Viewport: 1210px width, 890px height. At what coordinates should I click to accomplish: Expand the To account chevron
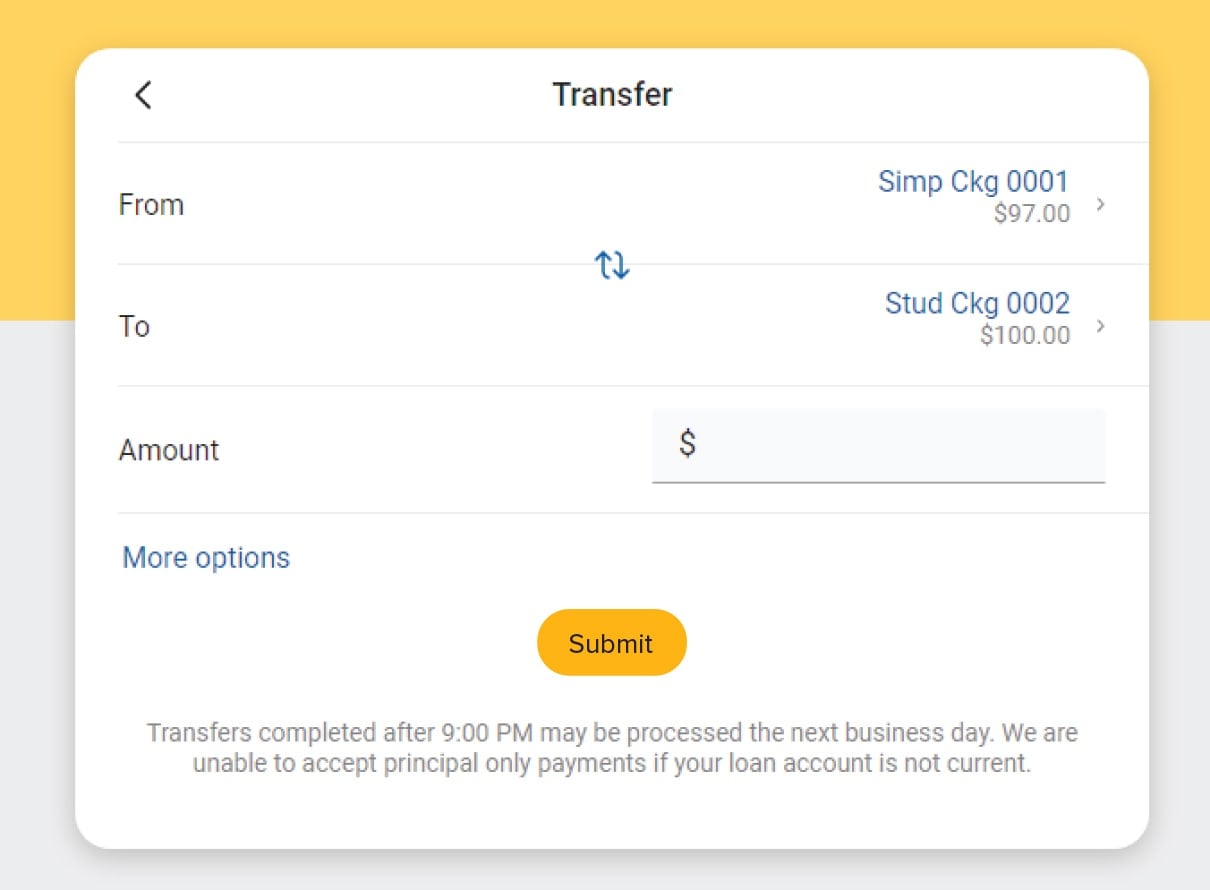(1100, 326)
